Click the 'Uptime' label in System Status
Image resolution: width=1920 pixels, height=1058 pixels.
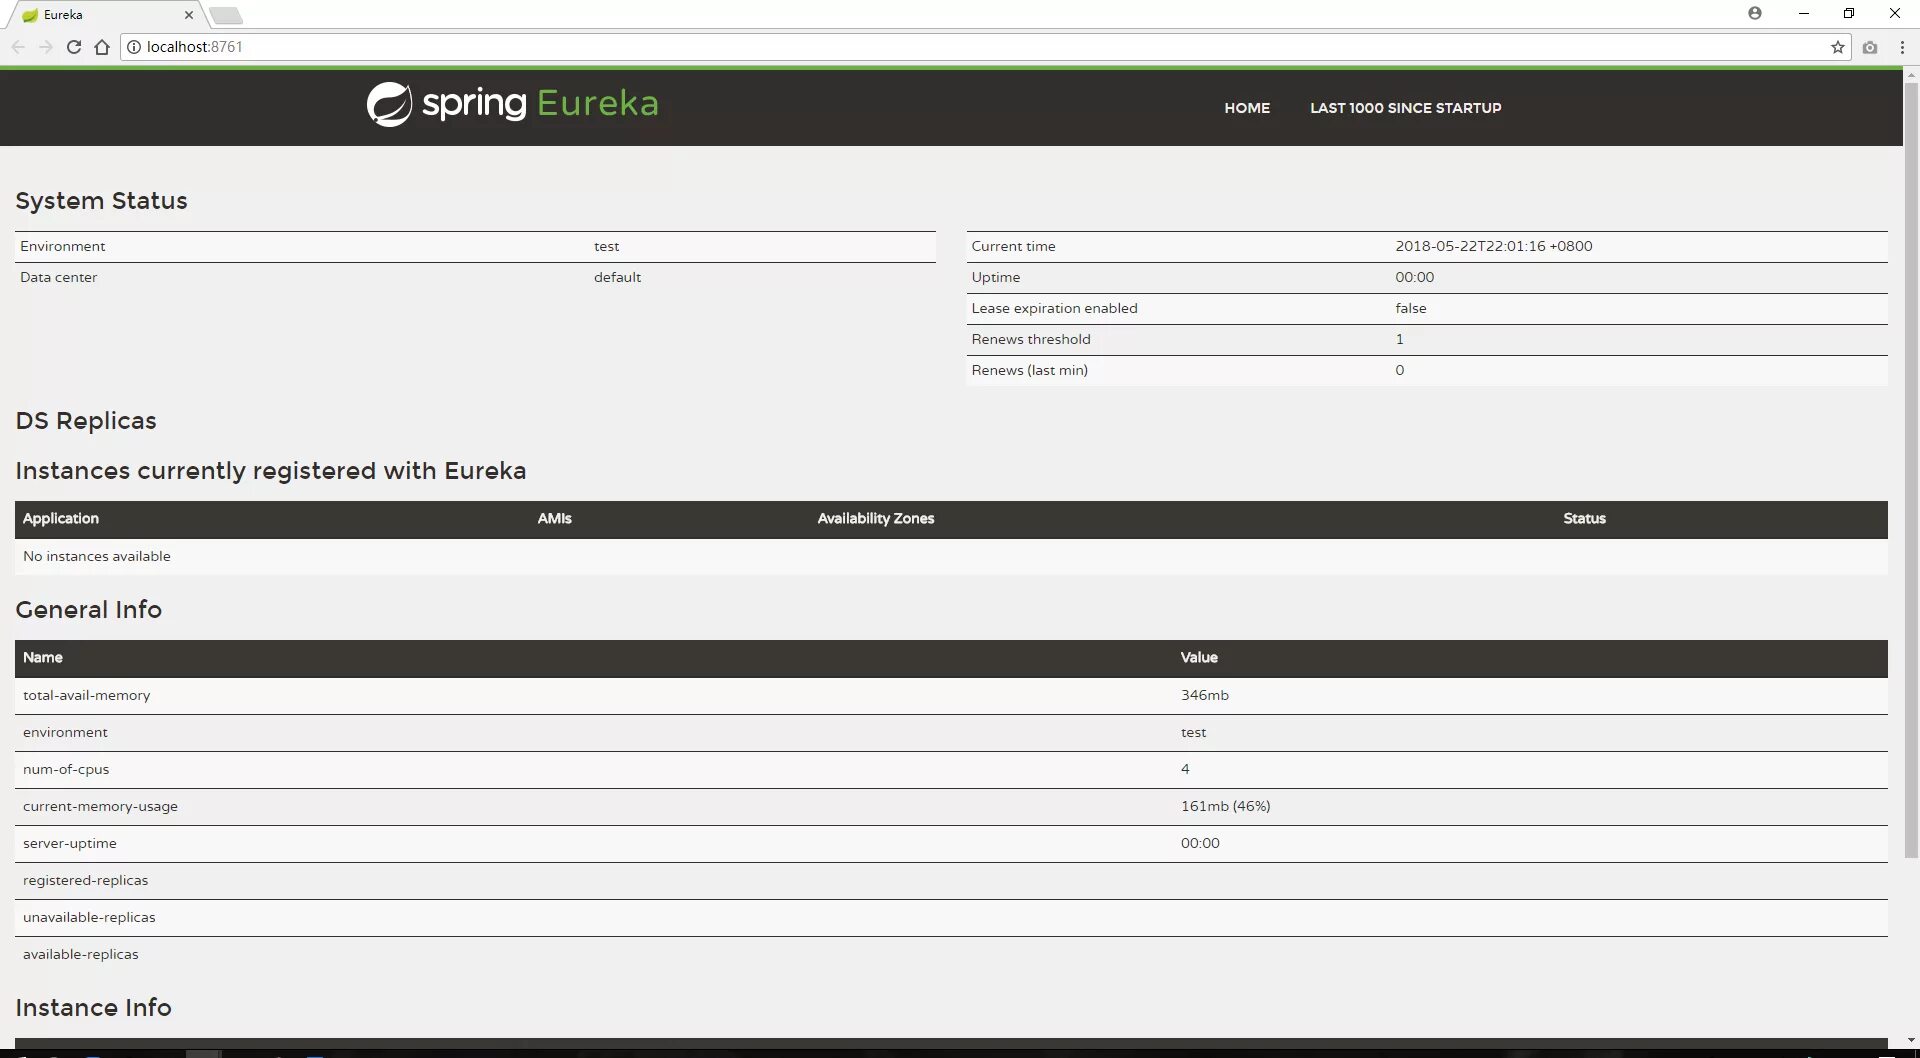[x=996, y=277]
